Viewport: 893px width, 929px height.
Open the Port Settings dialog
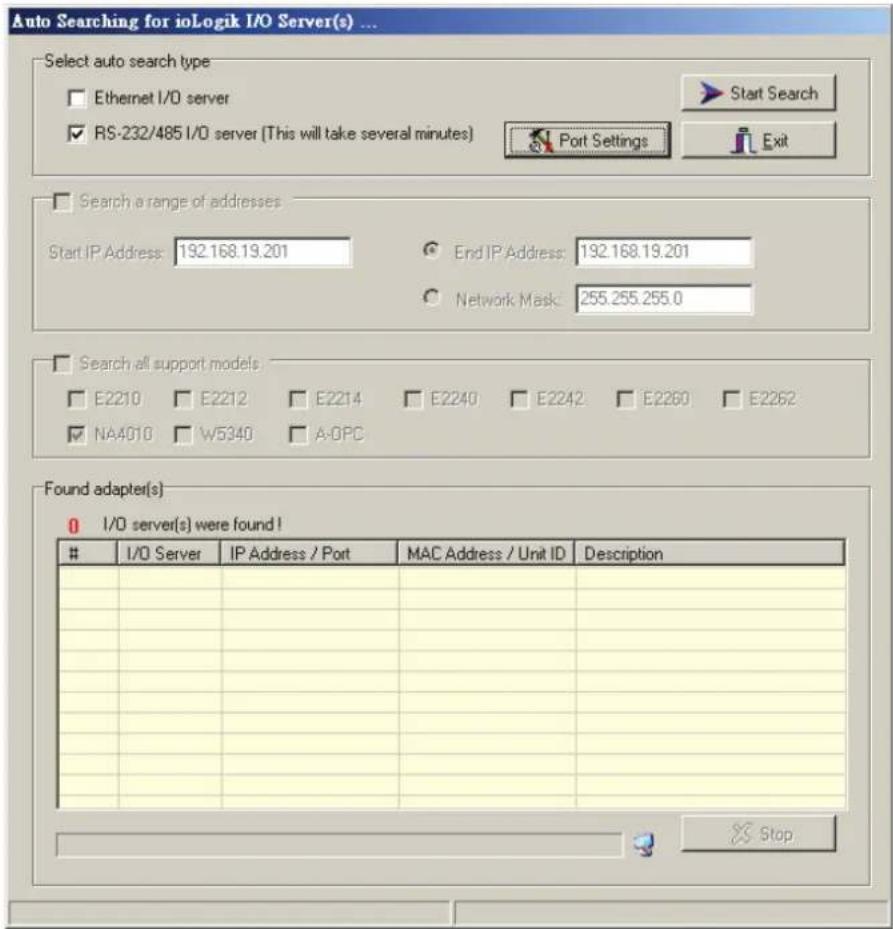coord(587,140)
